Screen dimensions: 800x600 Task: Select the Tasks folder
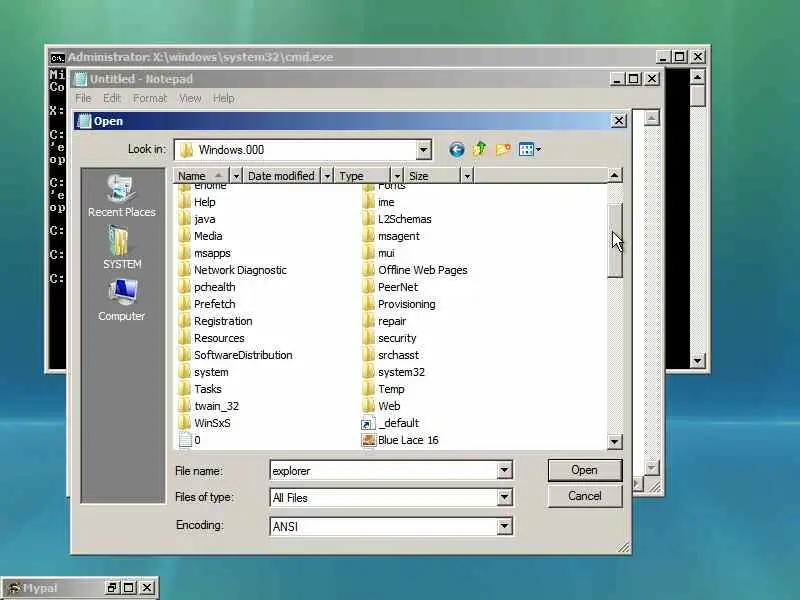[201, 389]
